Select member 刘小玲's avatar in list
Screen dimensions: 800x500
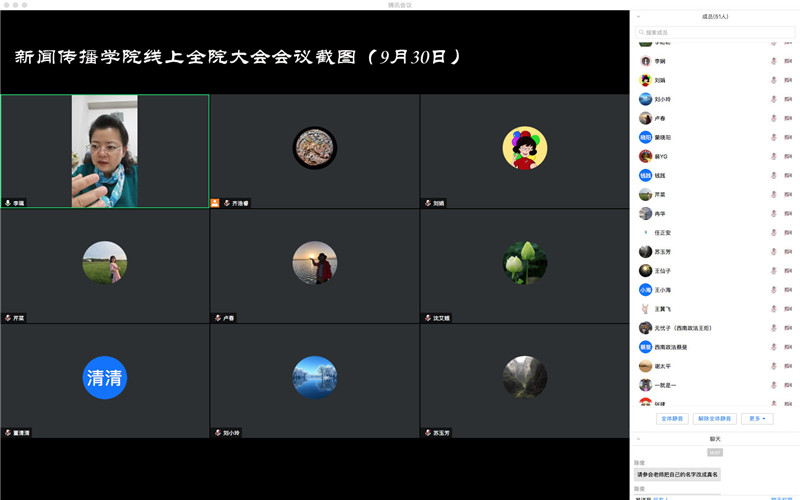[645, 99]
